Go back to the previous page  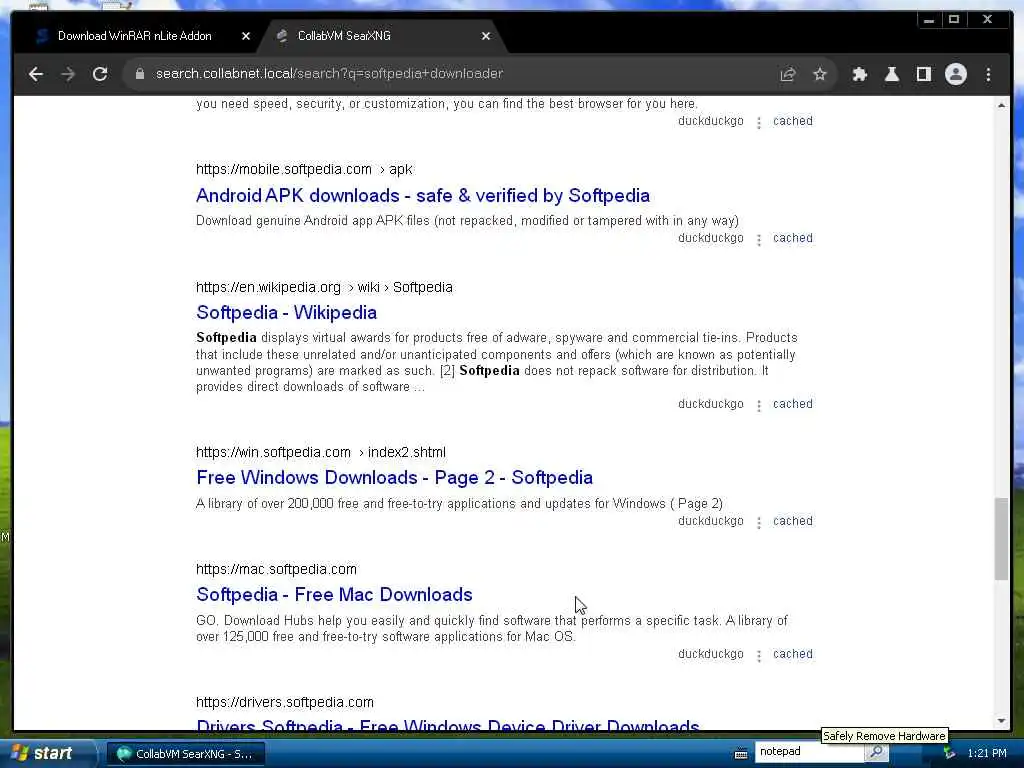[x=36, y=74]
